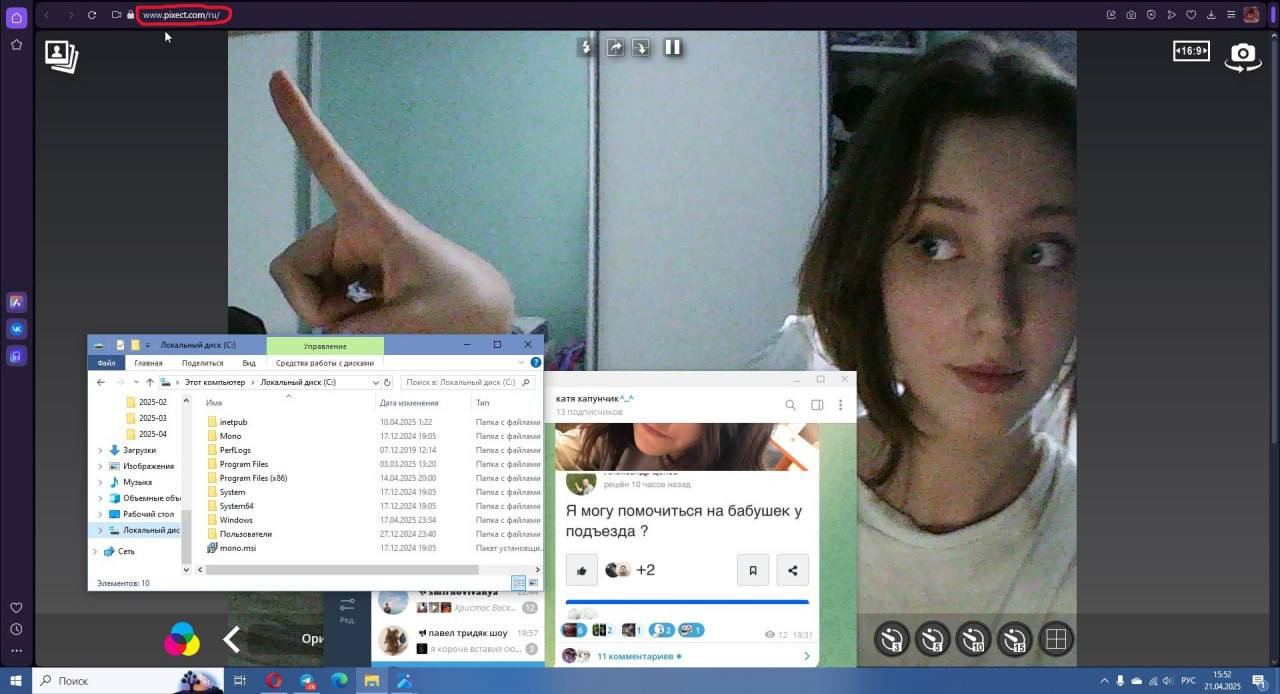Go up one folder level in Explorer
1280x694 pixels.
150,382
